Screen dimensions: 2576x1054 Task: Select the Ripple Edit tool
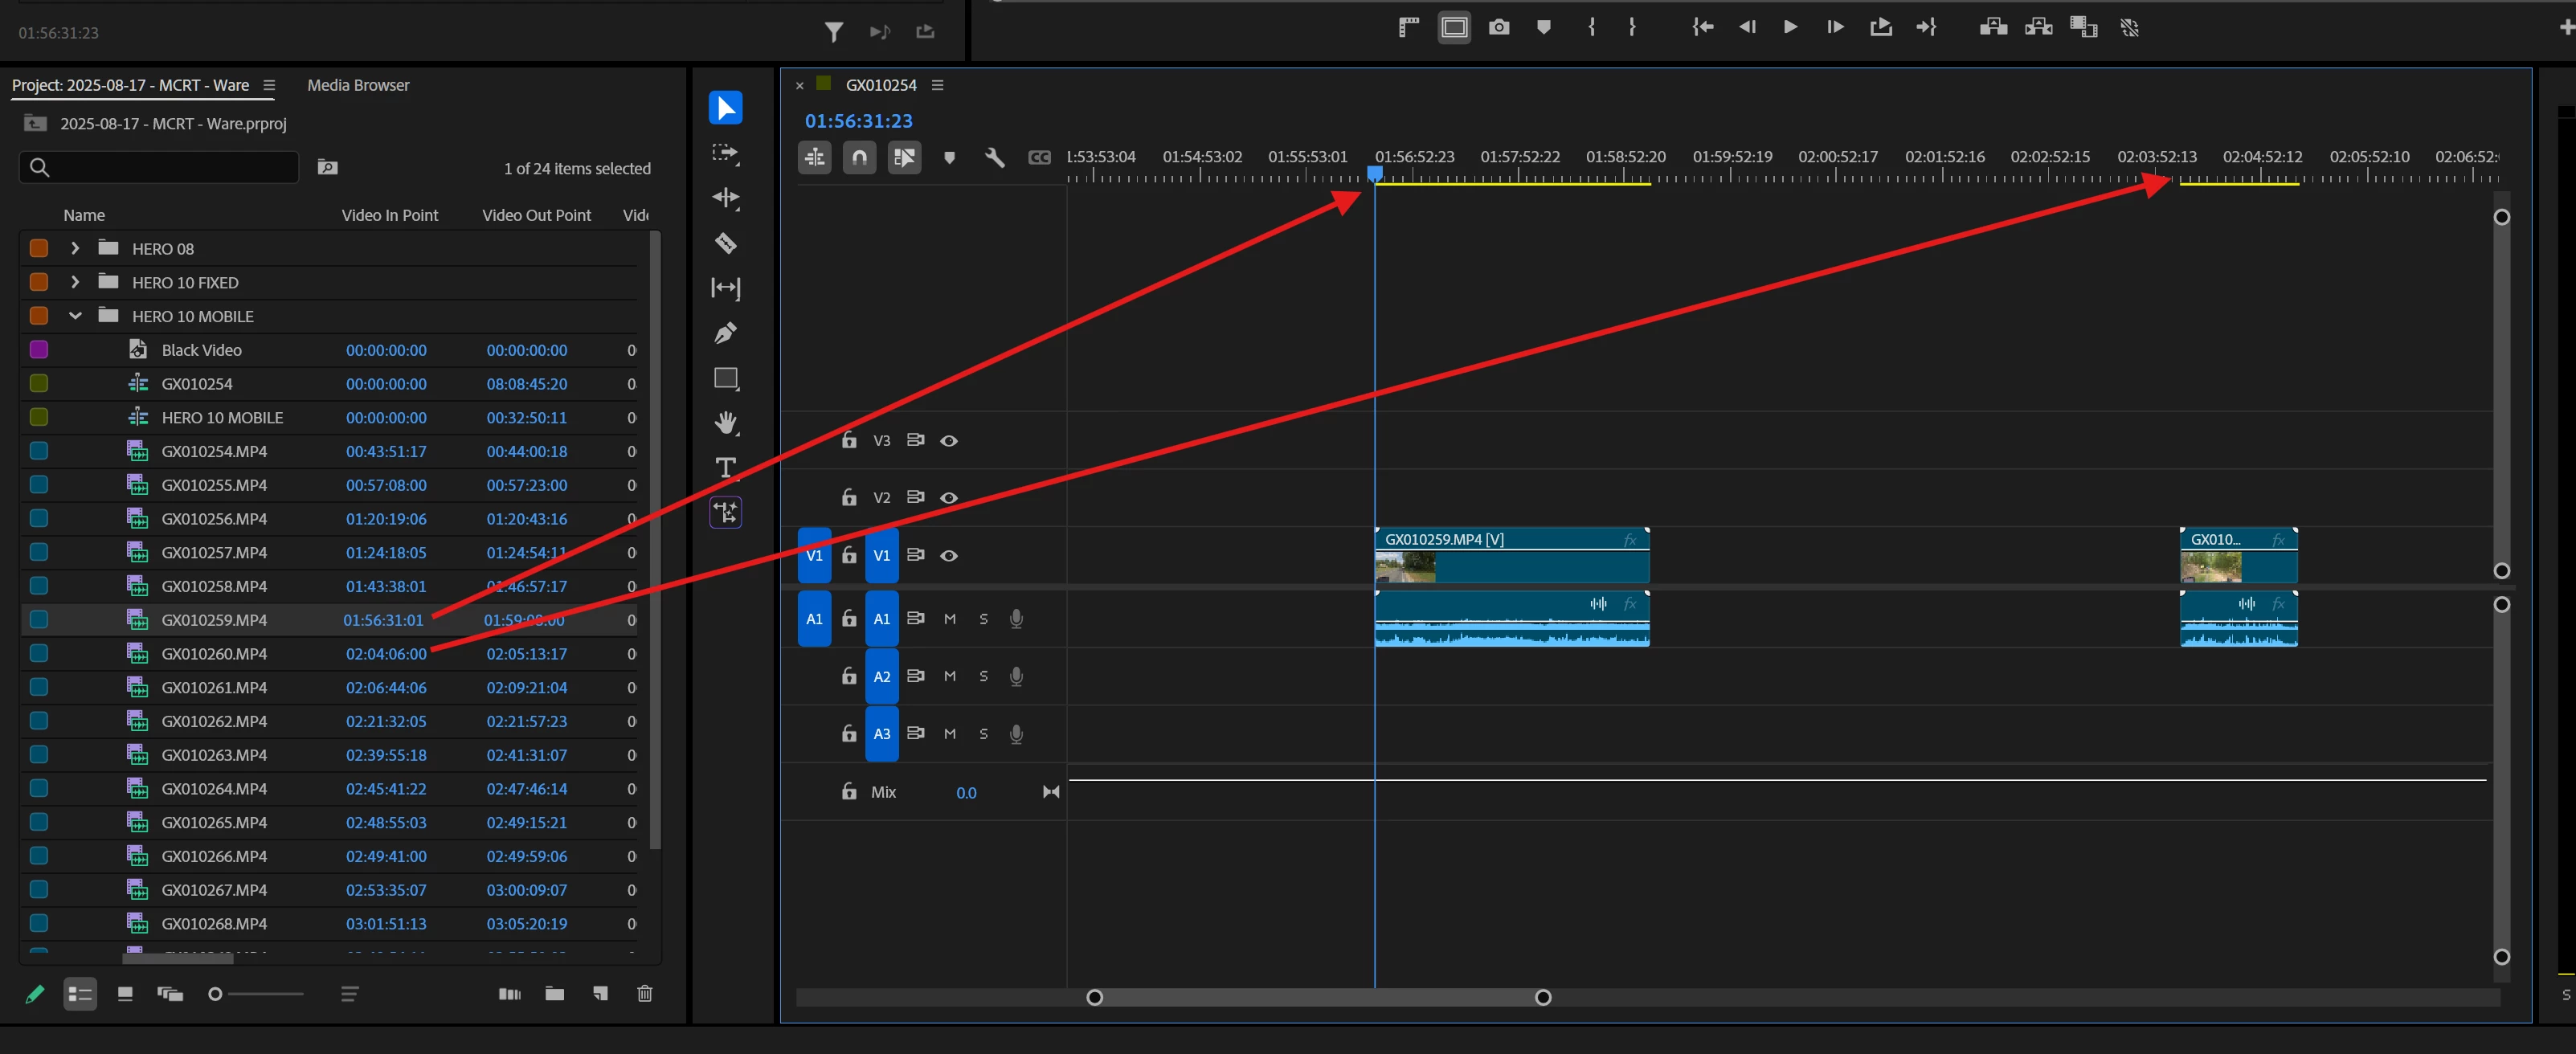click(725, 198)
